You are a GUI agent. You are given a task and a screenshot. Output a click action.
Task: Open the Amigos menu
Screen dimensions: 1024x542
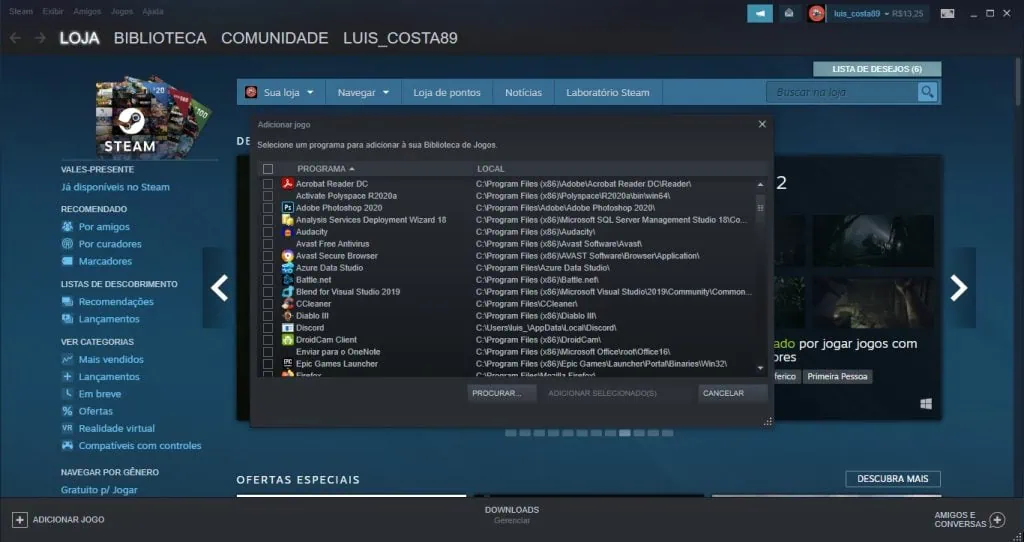pos(87,11)
